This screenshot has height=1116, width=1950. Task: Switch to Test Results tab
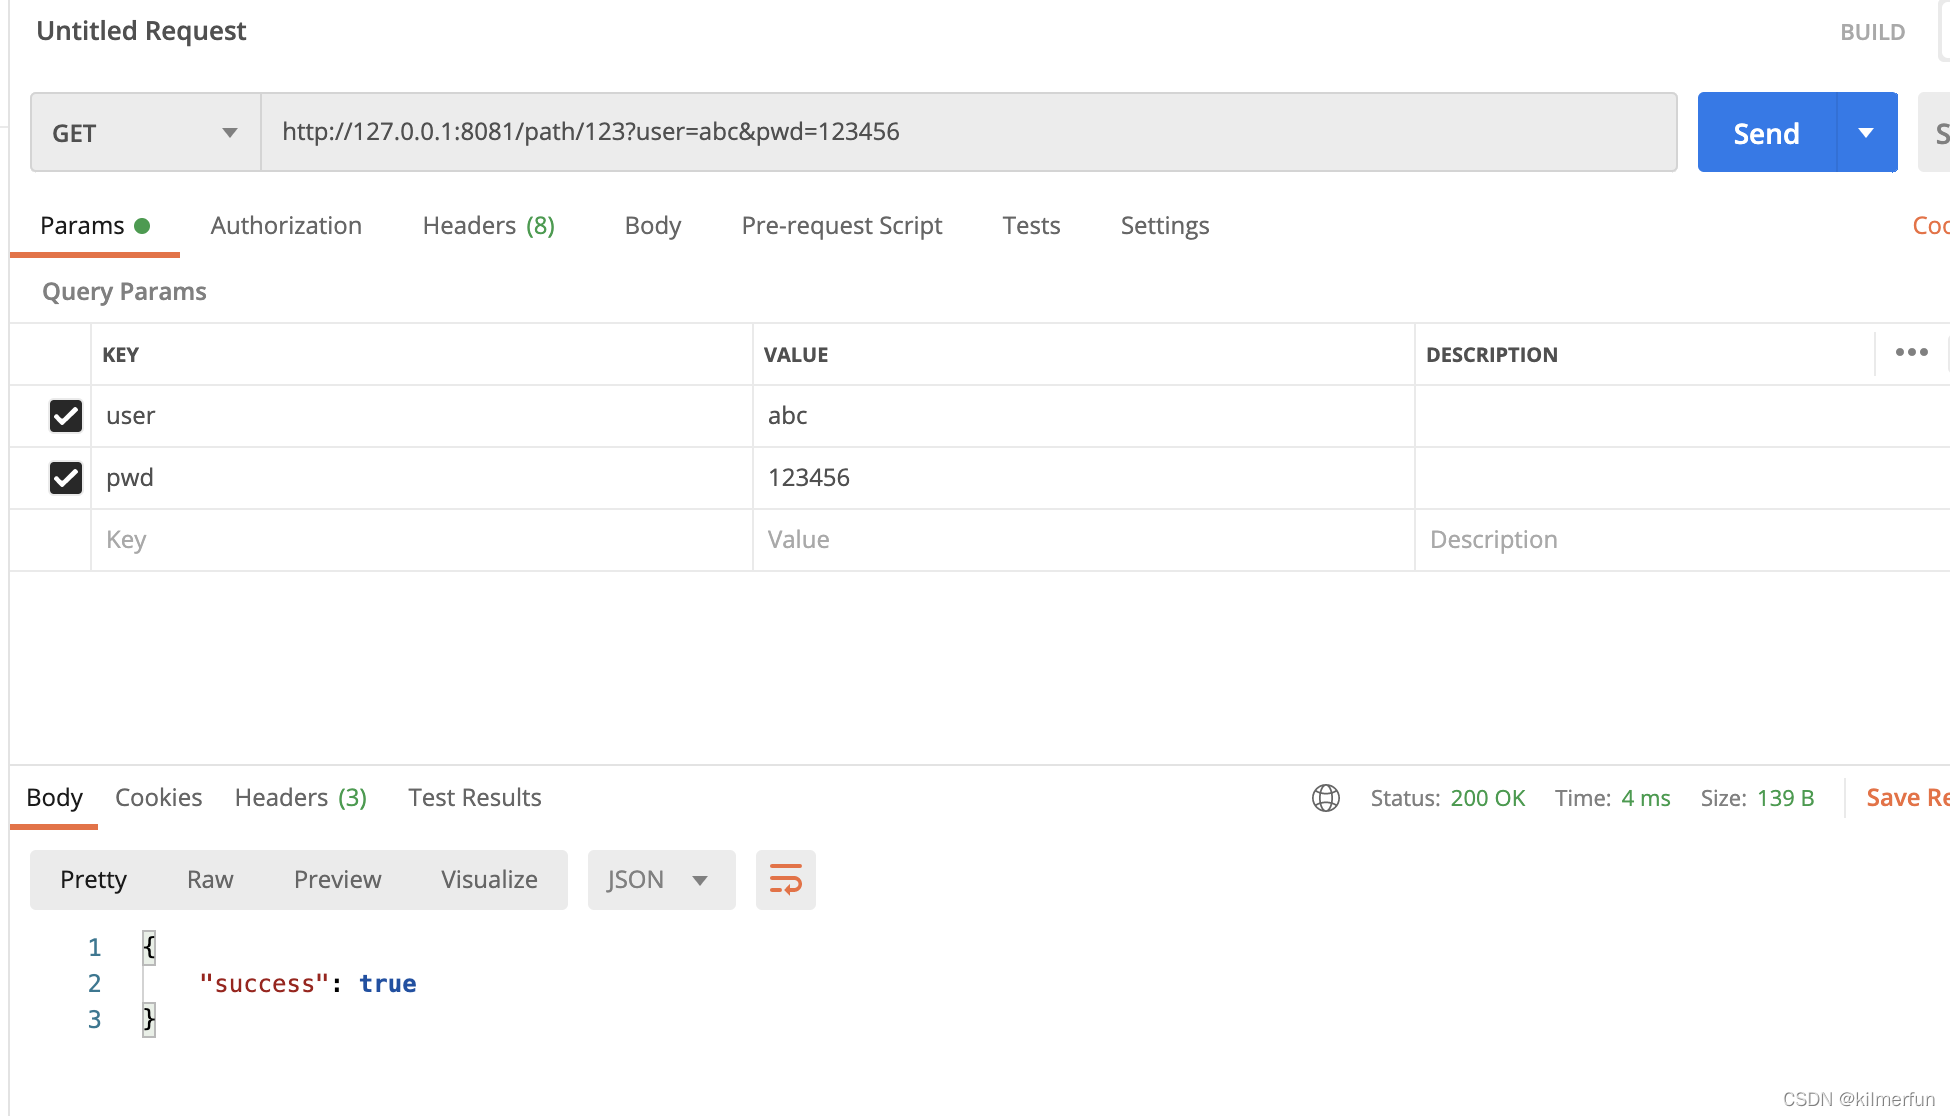pyautogui.click(x=474, y=798)
